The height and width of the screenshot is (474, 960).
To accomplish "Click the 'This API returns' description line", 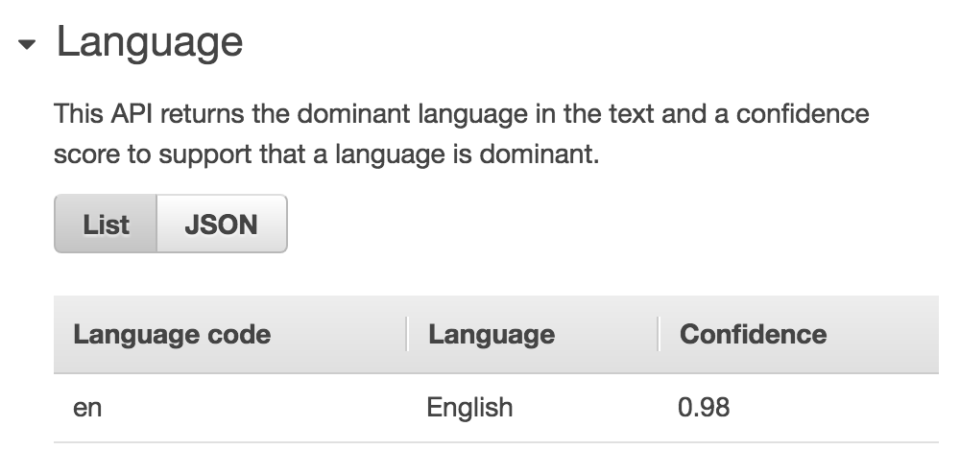I will pos(462,115).
